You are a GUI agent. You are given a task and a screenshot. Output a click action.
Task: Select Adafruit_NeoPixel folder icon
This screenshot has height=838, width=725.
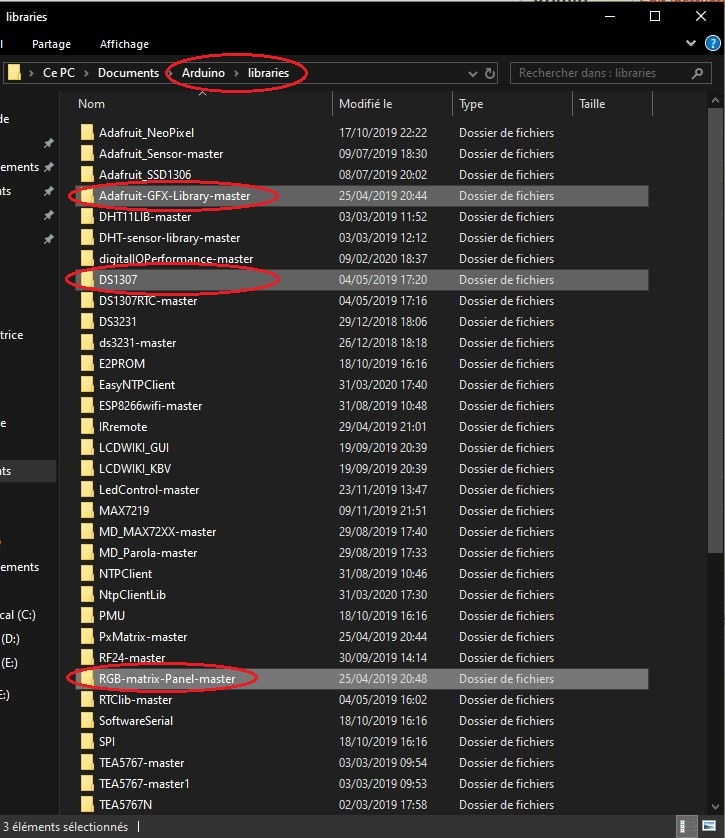point(87,133)
